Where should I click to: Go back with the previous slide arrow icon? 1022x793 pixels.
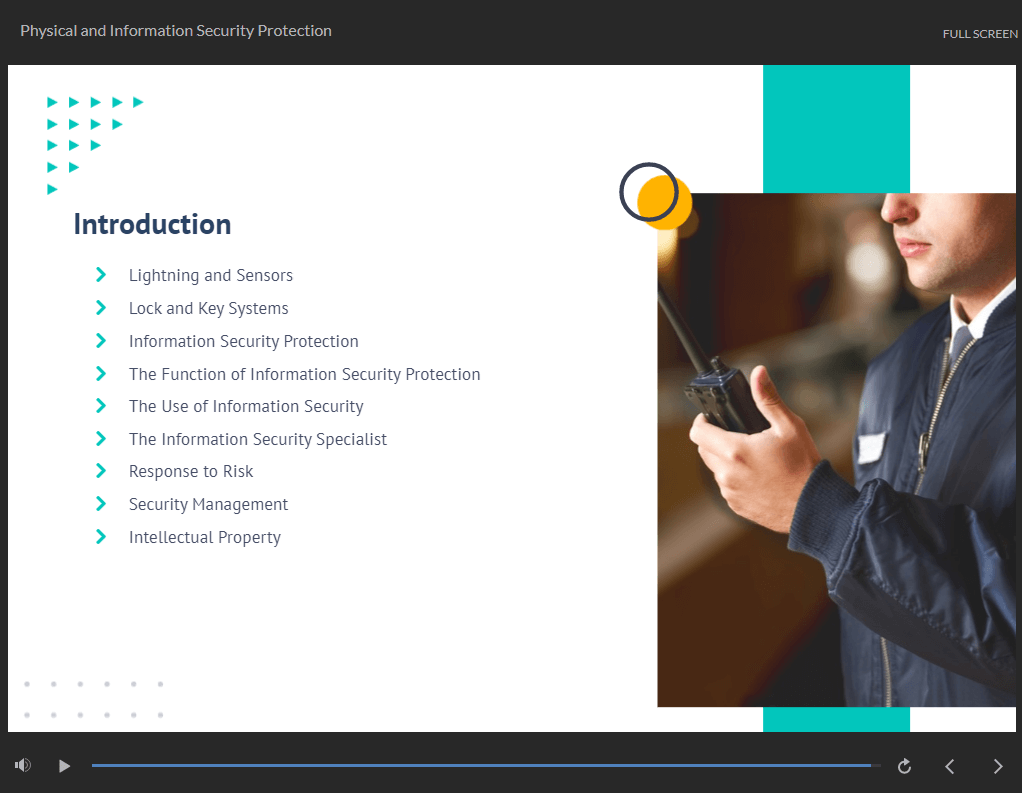click(949, 766)
